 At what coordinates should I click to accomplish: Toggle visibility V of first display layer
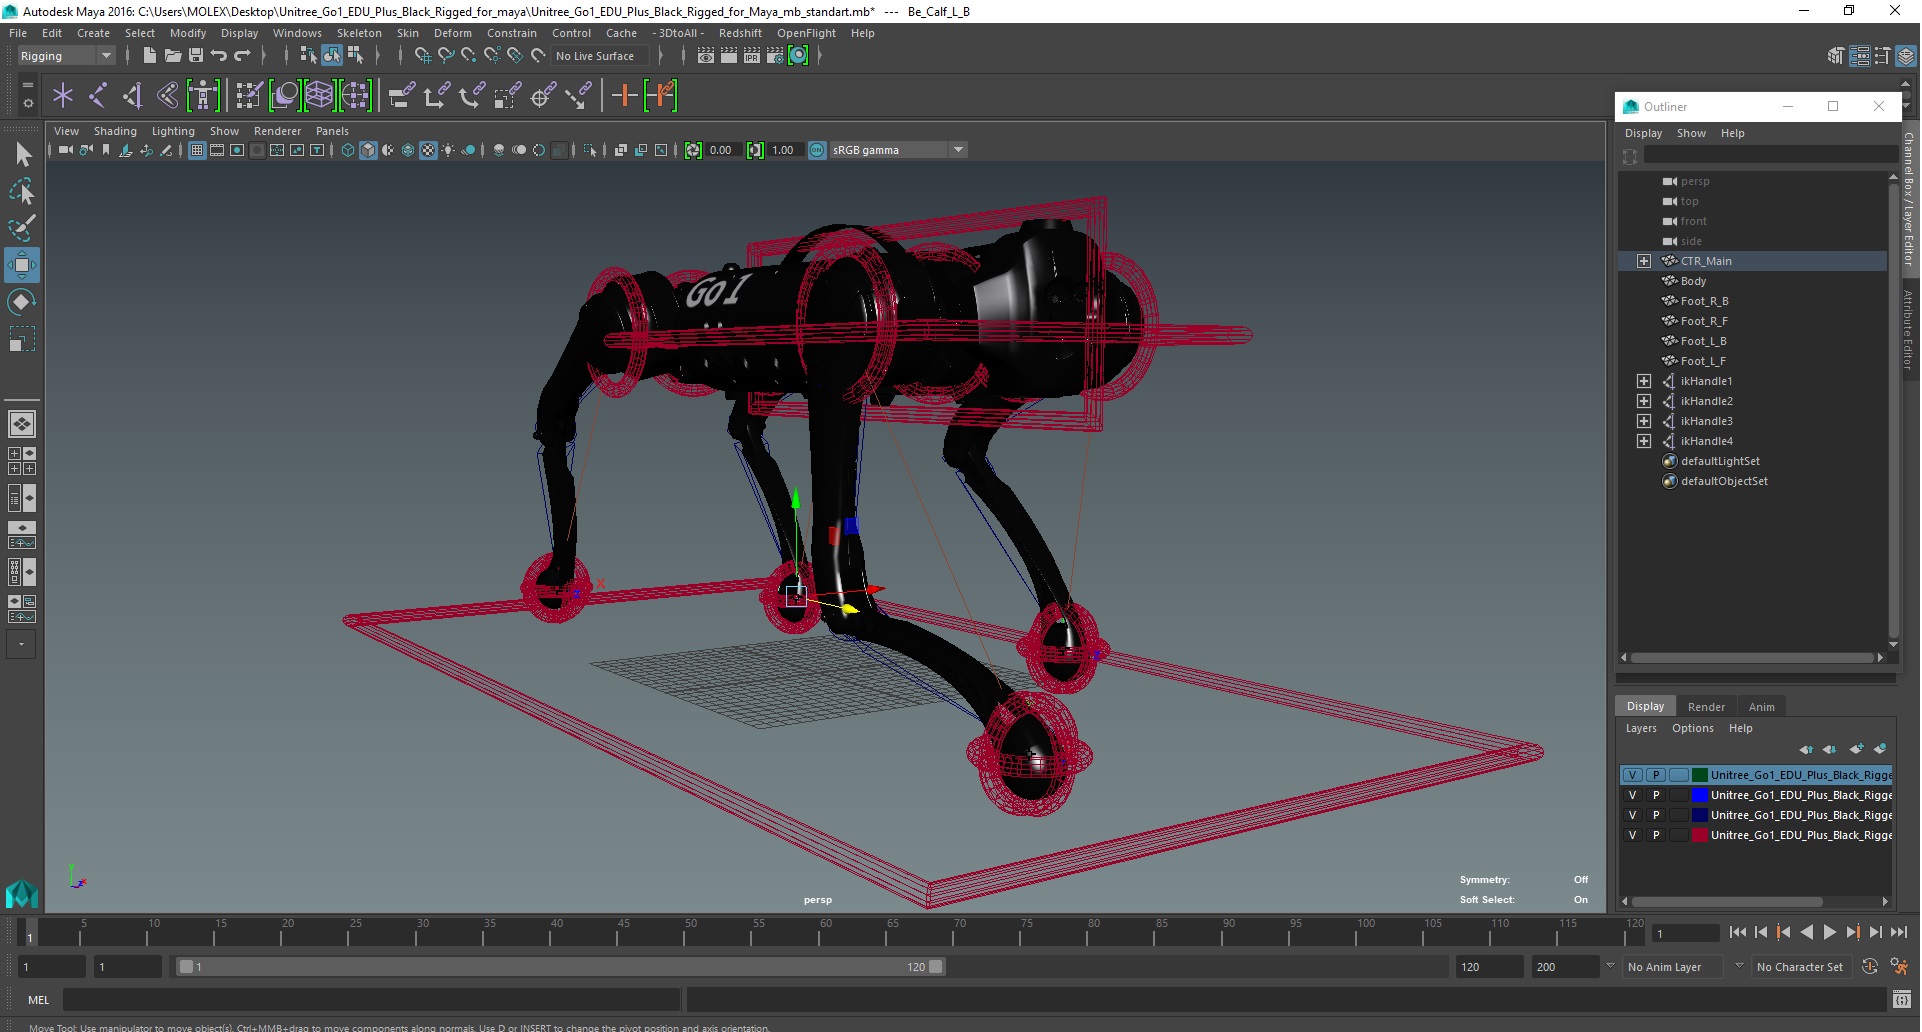pos(1632,775)
